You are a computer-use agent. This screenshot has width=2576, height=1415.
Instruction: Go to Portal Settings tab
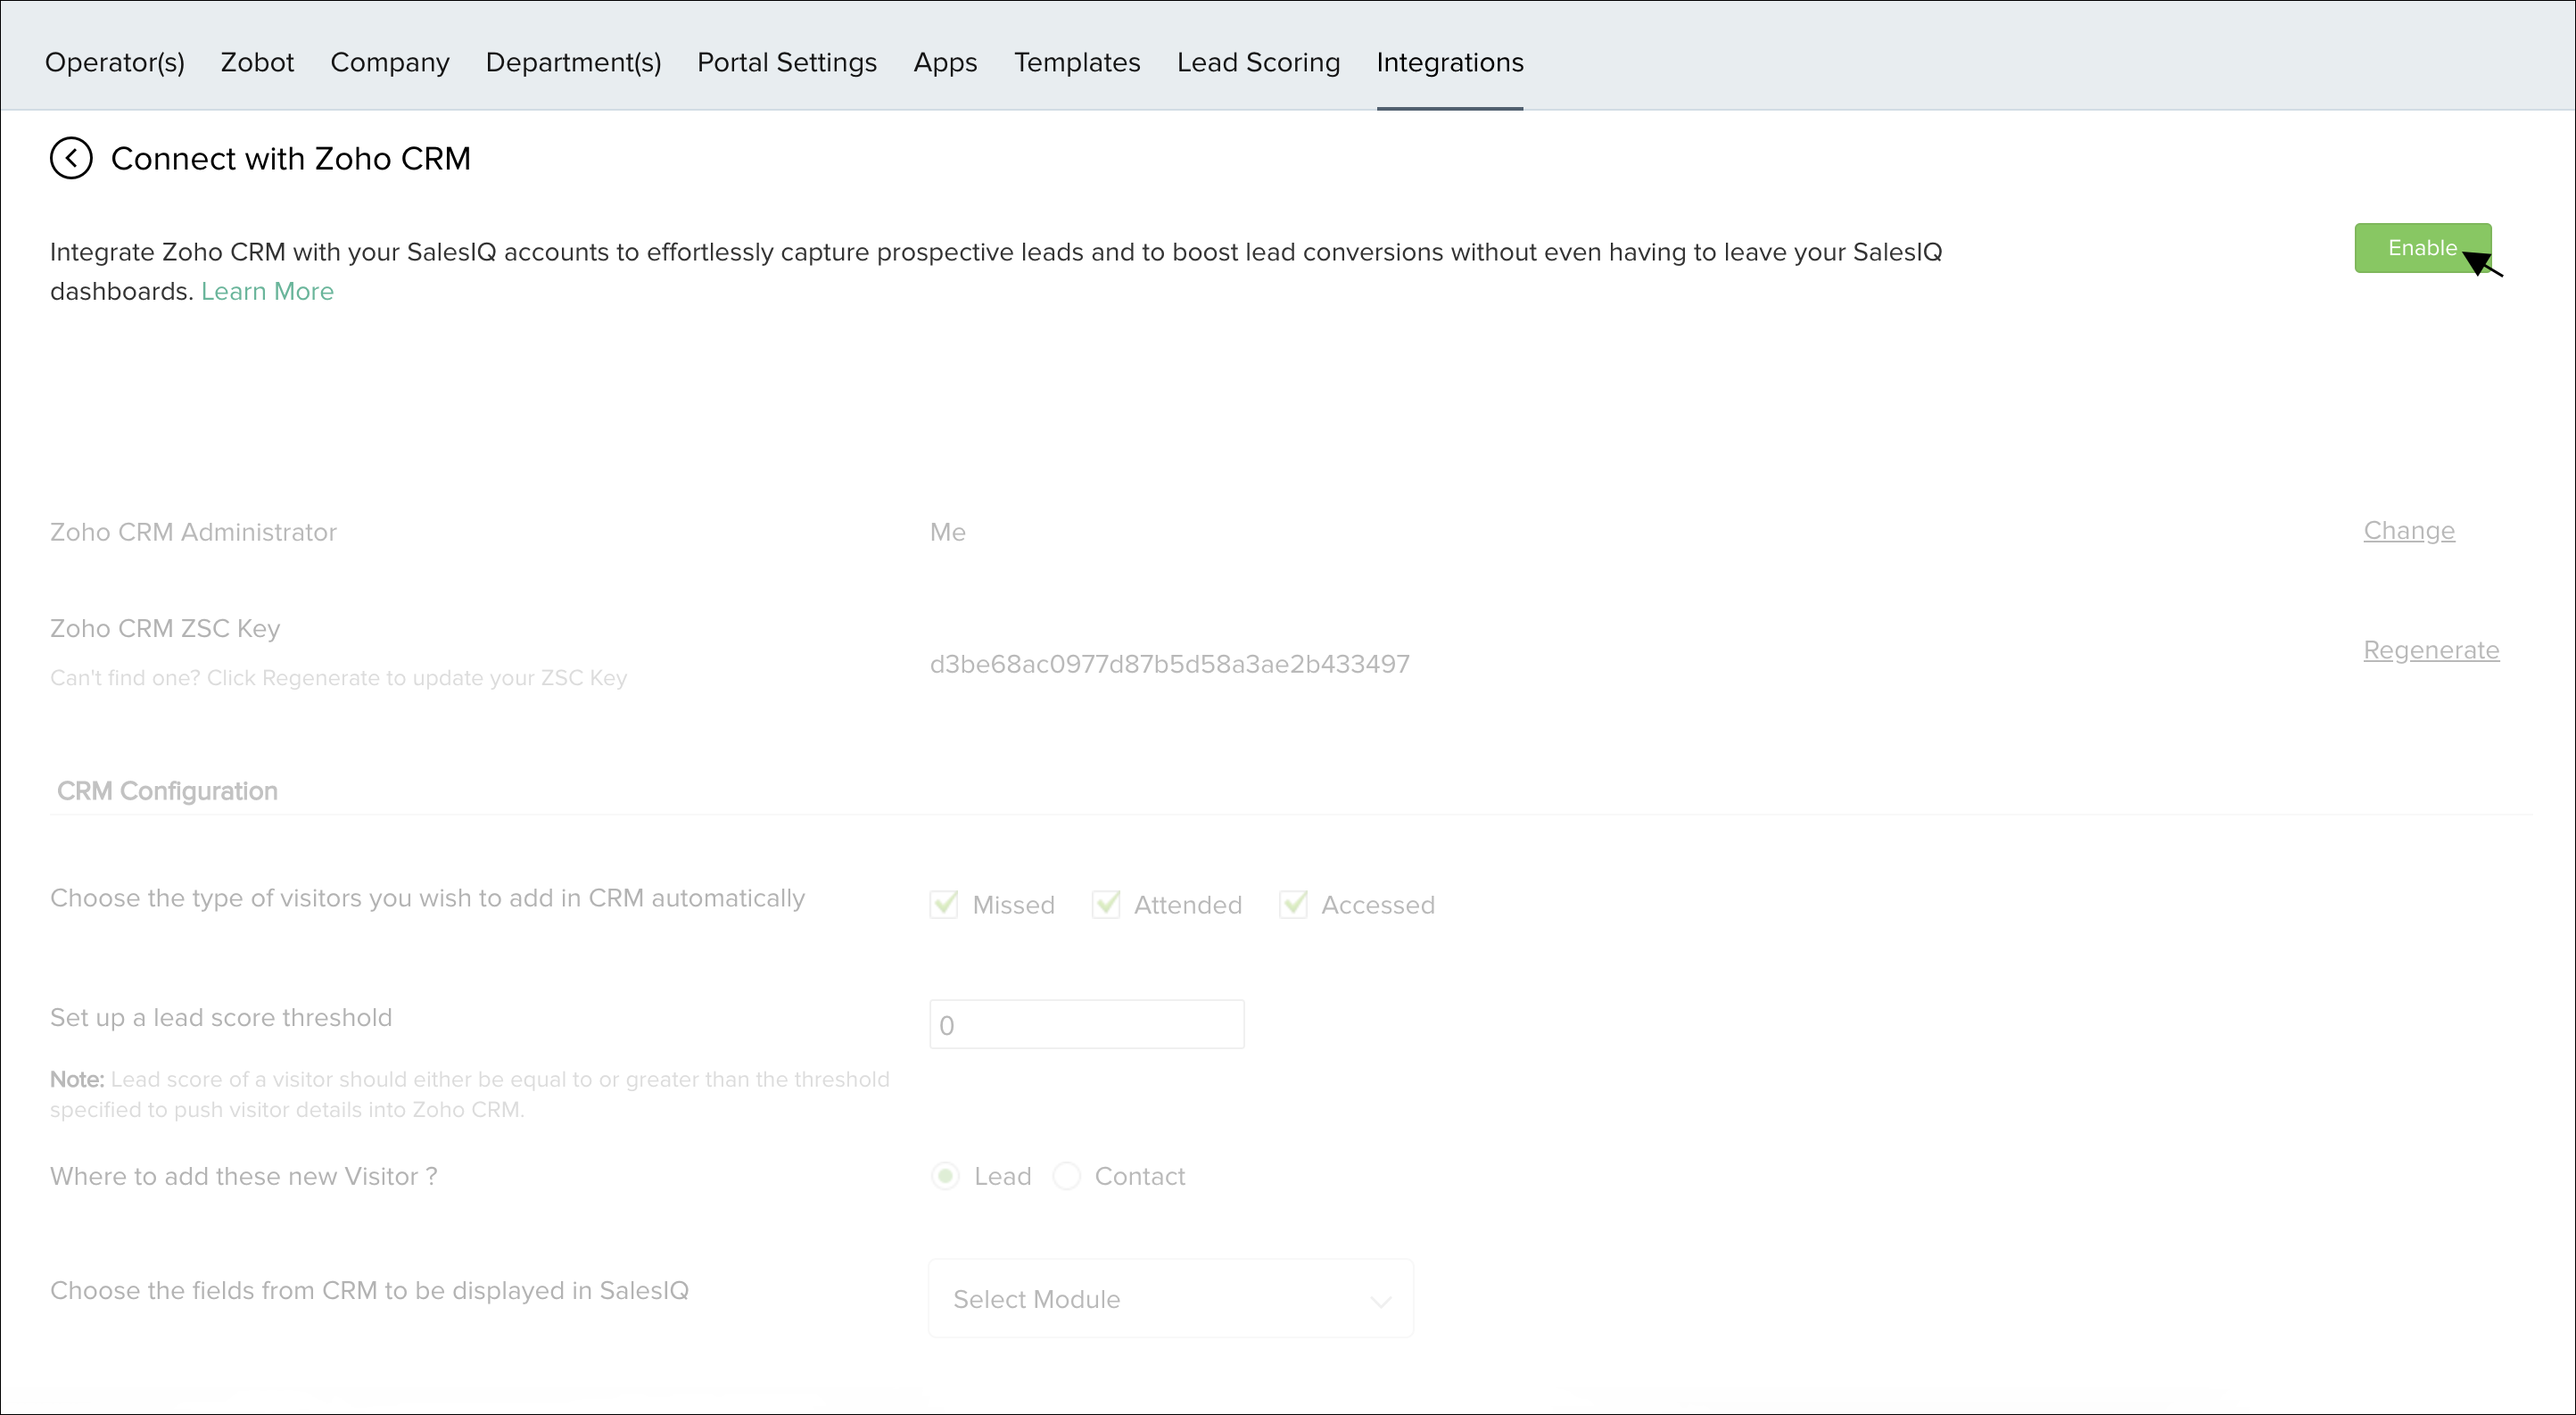(x=787, y=62)
